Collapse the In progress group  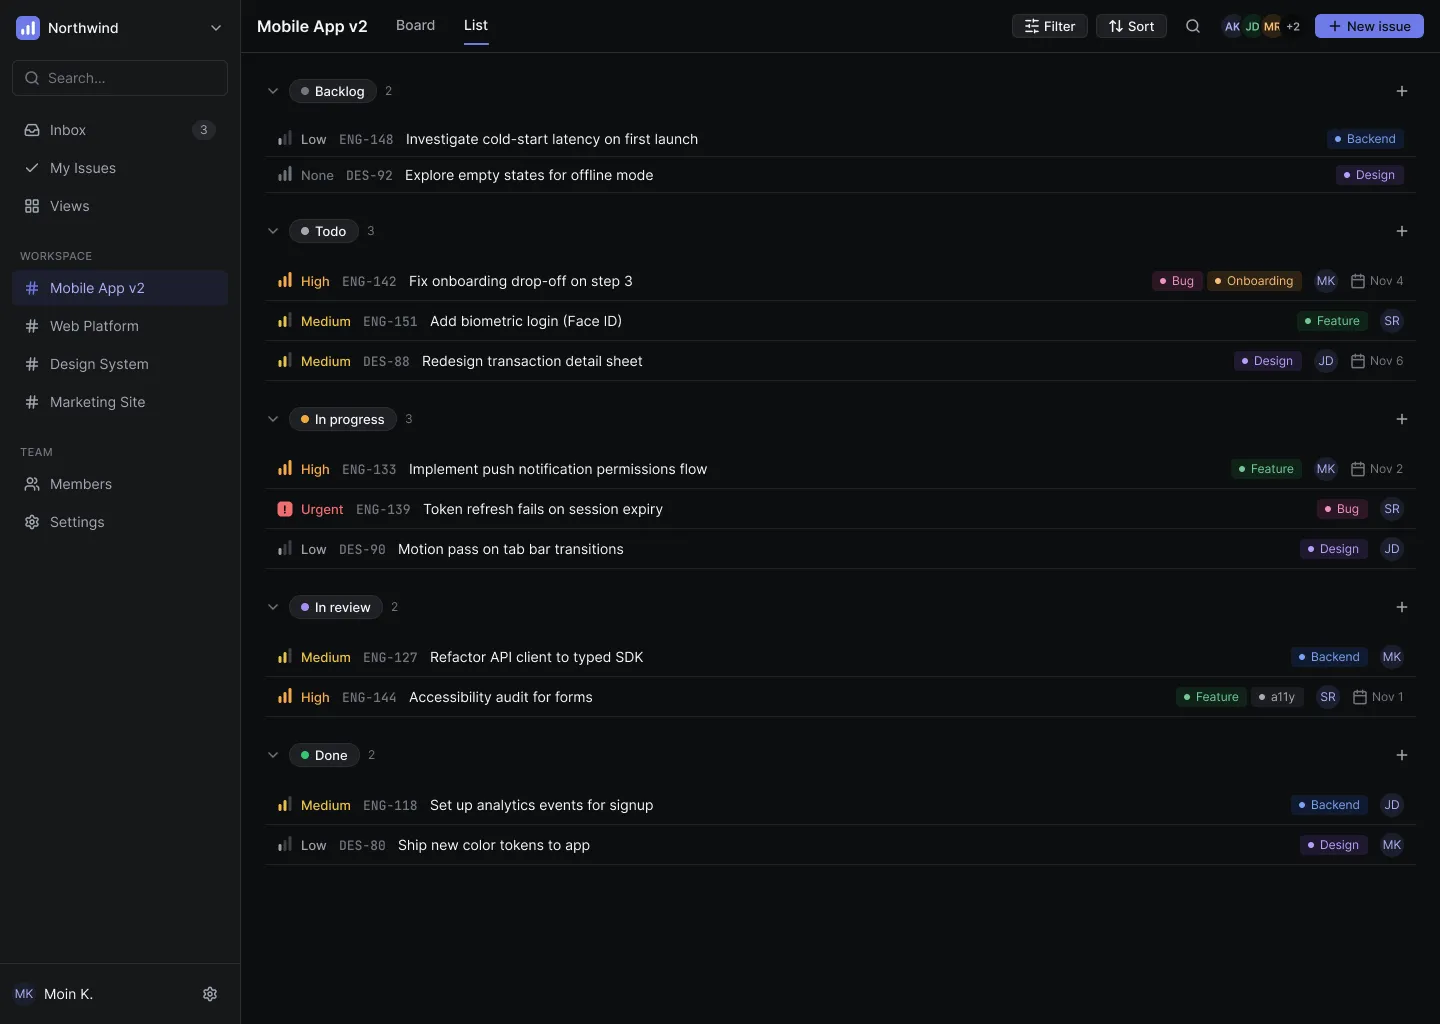coord(273,419)
